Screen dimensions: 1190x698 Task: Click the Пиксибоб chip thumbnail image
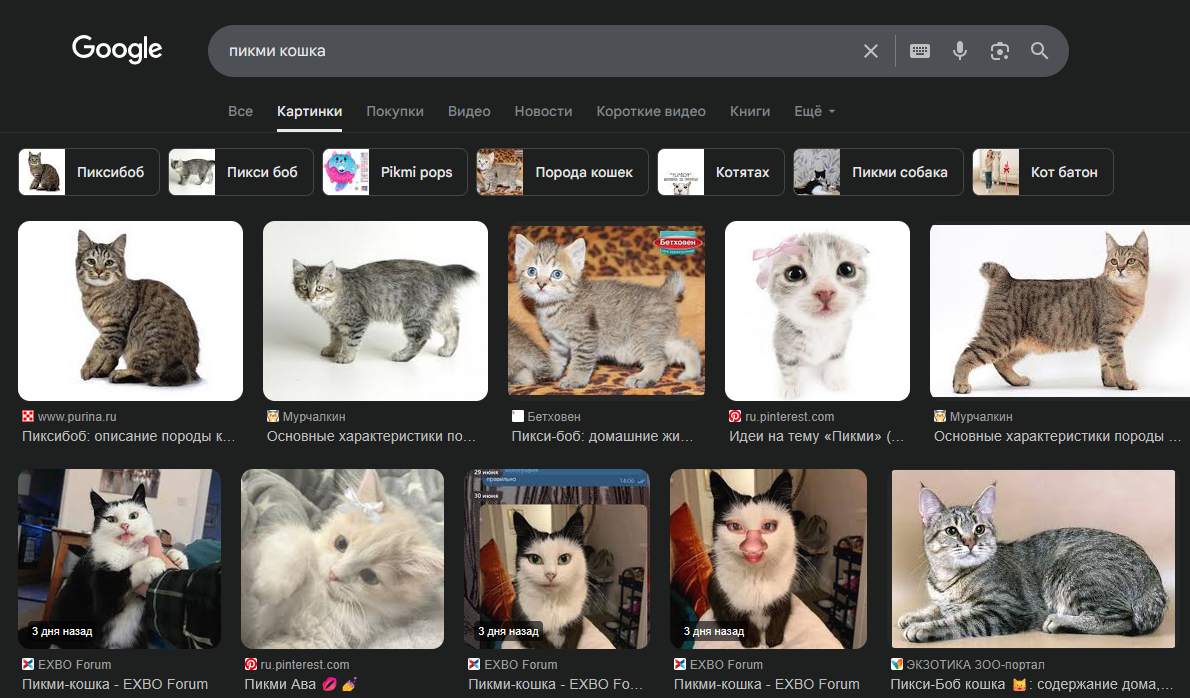42,172
